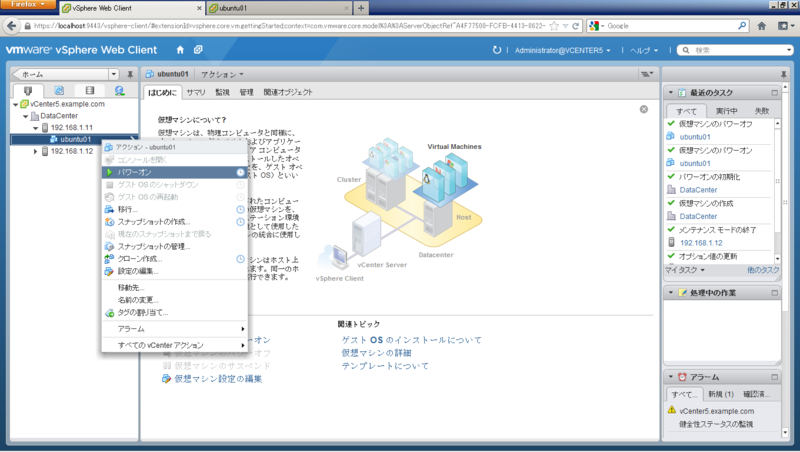Open the 仮想マシンの詳細 link

pyautogui.click(x=377, y=353)
